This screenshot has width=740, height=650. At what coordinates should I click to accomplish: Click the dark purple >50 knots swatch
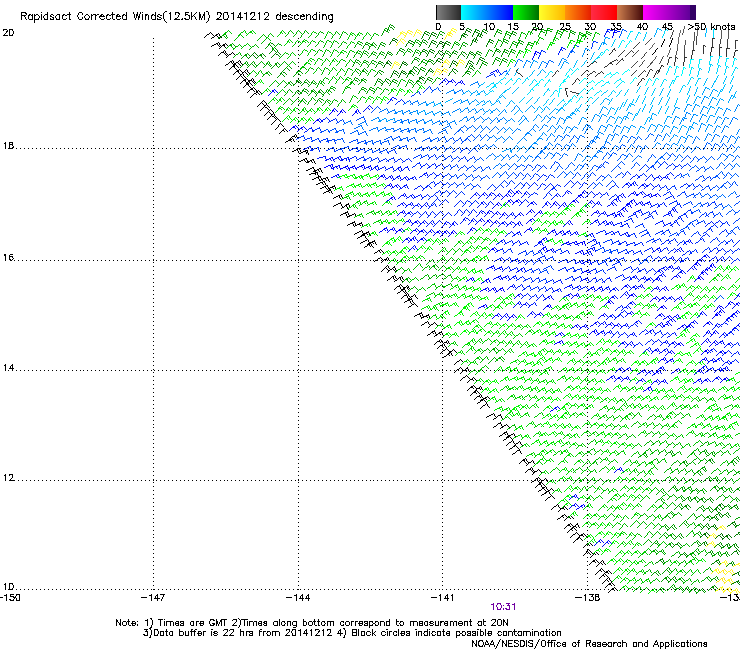693,12
